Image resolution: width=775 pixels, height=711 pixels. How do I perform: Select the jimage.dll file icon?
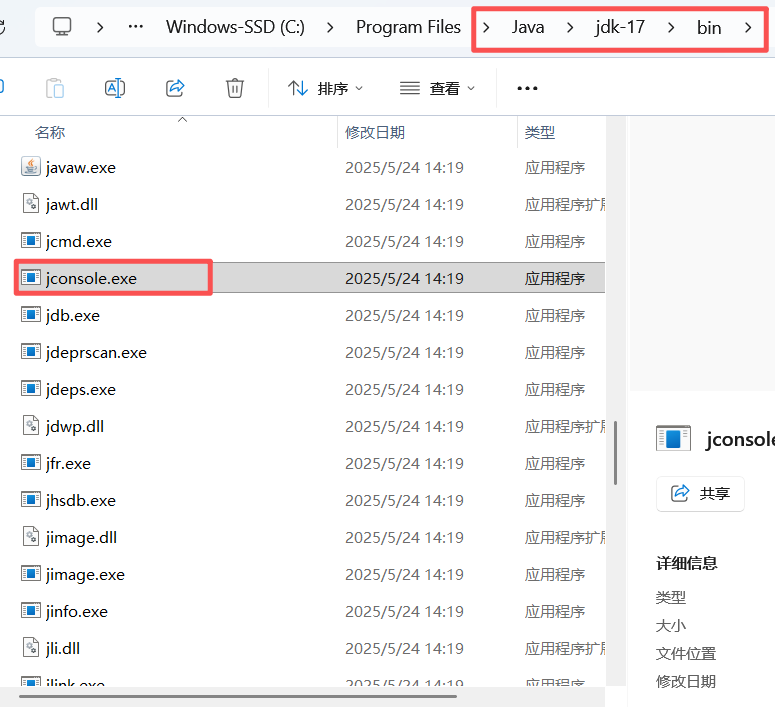click(x=31, y=537)
